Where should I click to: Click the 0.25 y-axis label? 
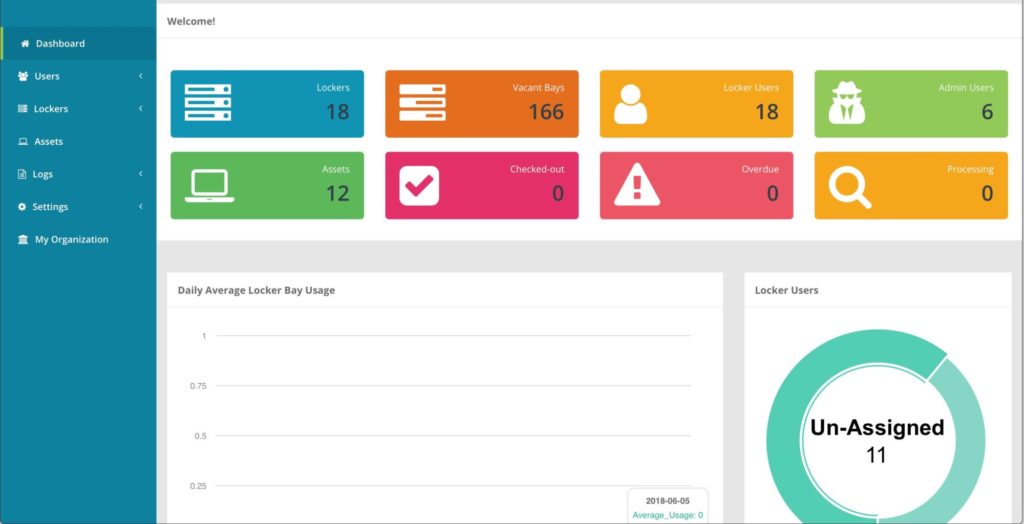pos(198,486)
